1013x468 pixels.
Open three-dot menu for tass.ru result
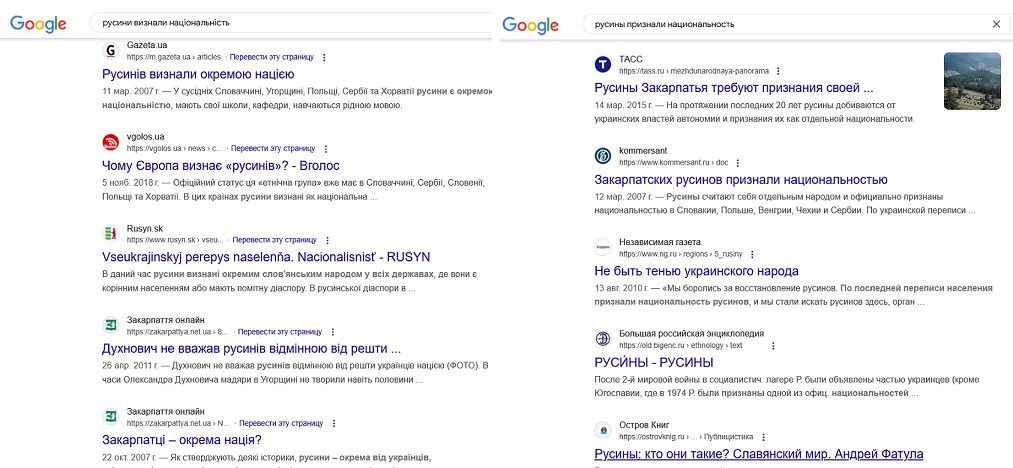778,71
